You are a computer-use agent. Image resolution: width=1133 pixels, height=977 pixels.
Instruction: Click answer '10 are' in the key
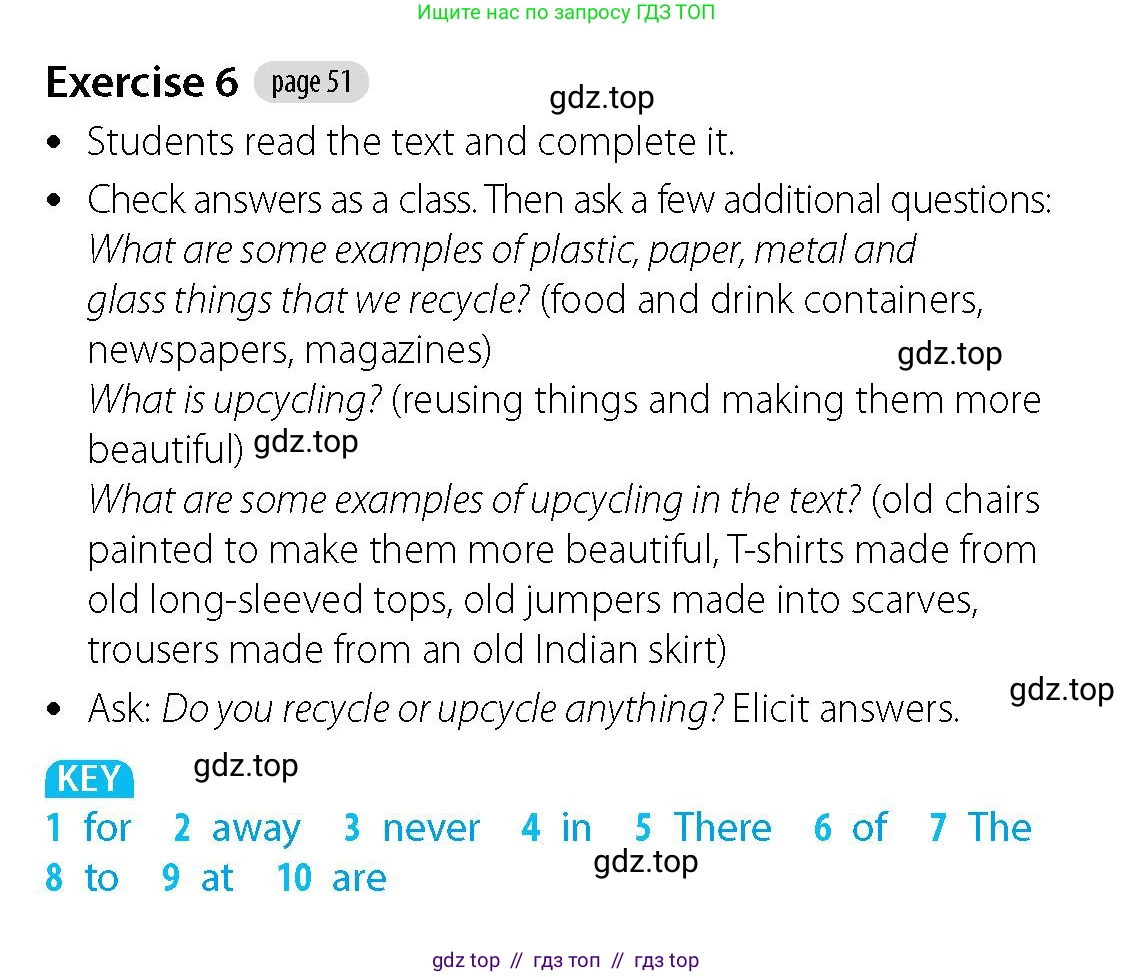(x=332, y=877)
